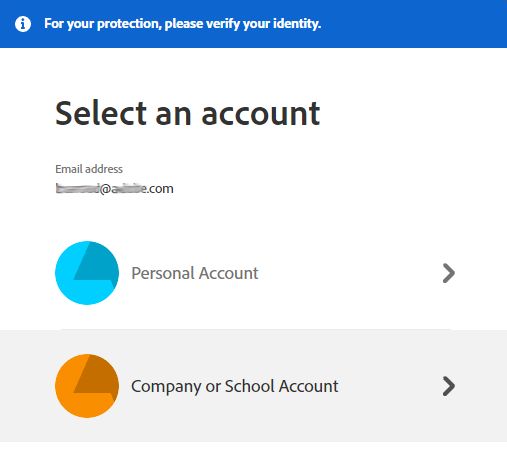Open Personal Account via its right chevron

click(449, 273)
